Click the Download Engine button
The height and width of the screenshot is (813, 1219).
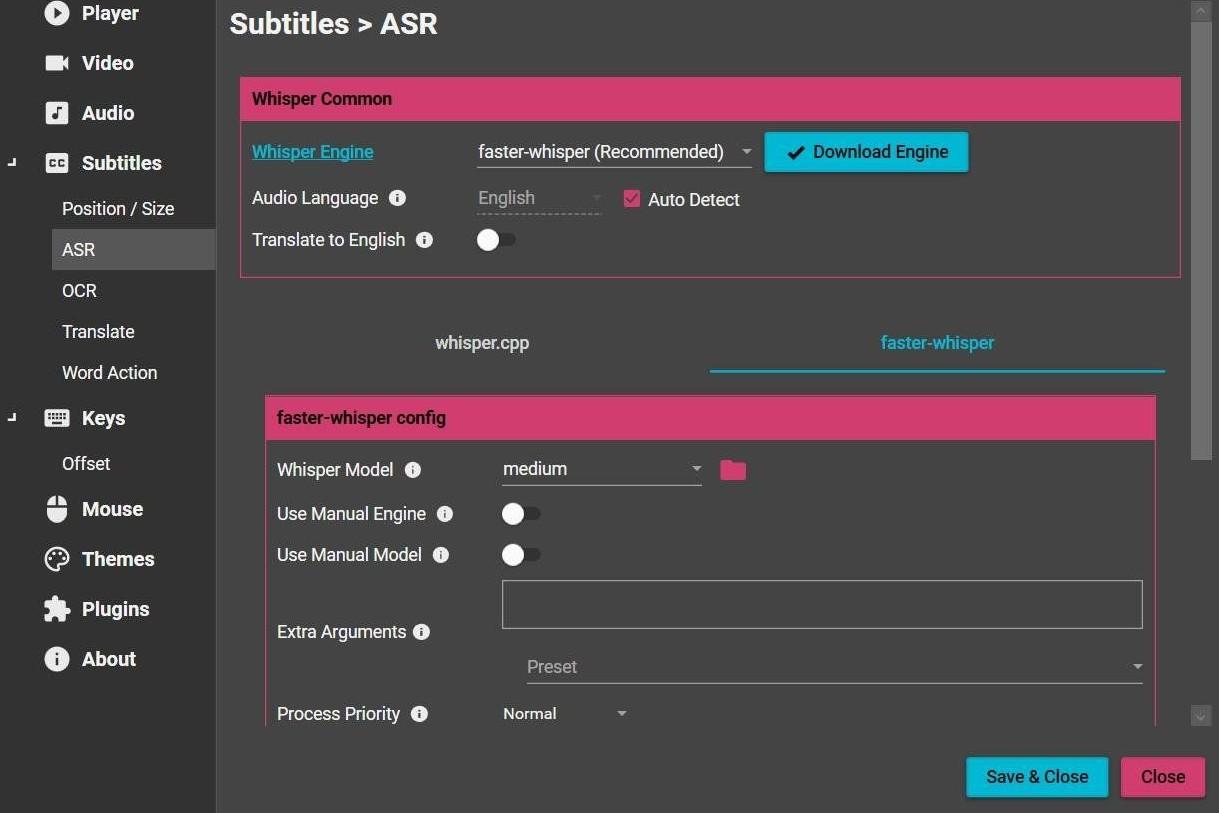pyautogui.click(x=866, y=152)
